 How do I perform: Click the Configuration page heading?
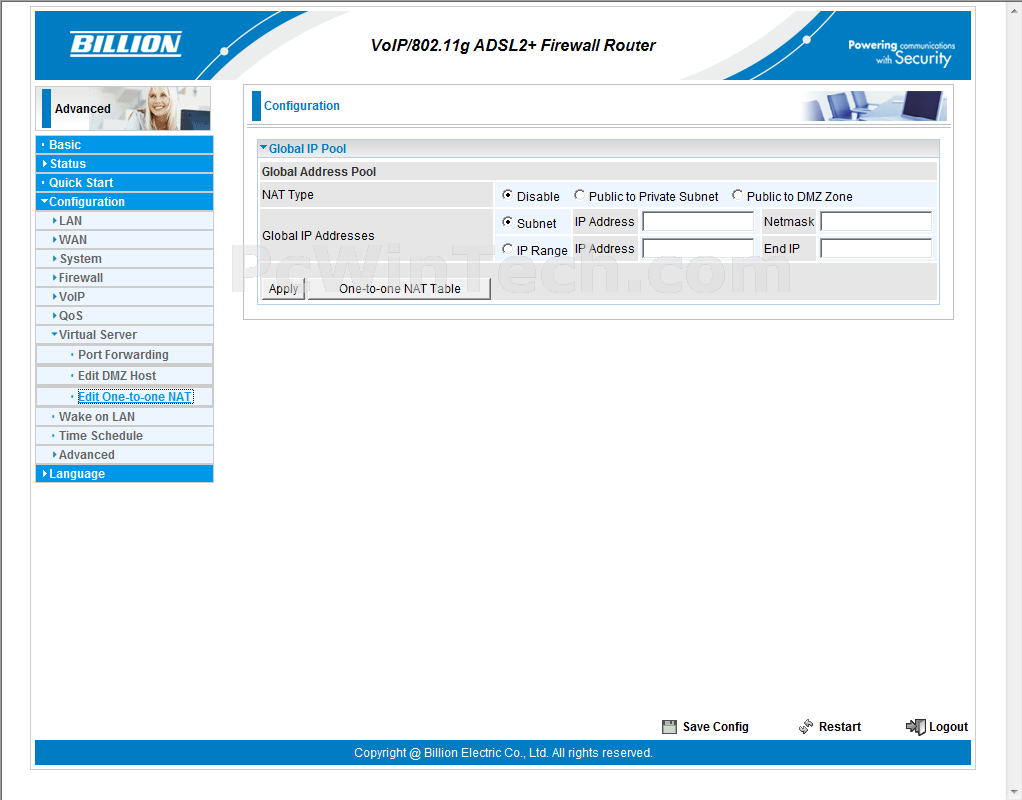click(x=301, y=106)
